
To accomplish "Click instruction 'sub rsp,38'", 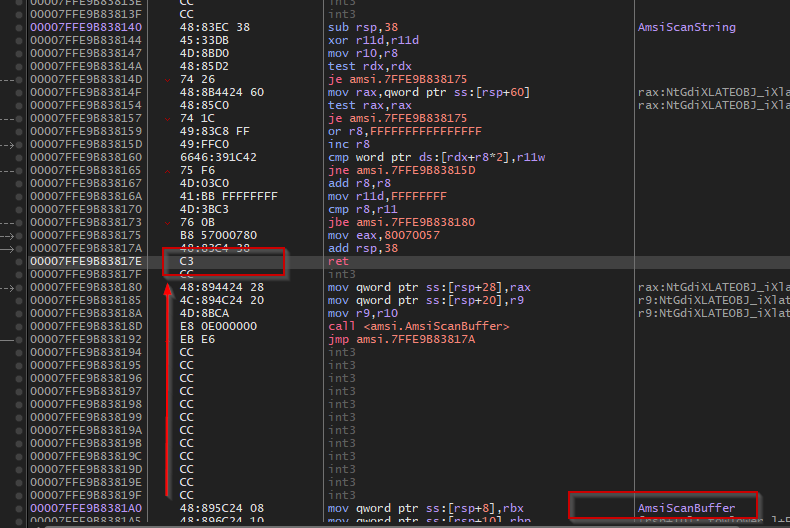I will 363,27.
